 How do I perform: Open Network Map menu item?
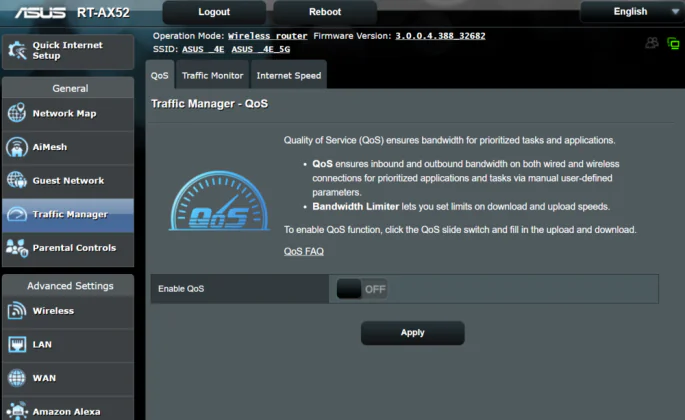68,114
